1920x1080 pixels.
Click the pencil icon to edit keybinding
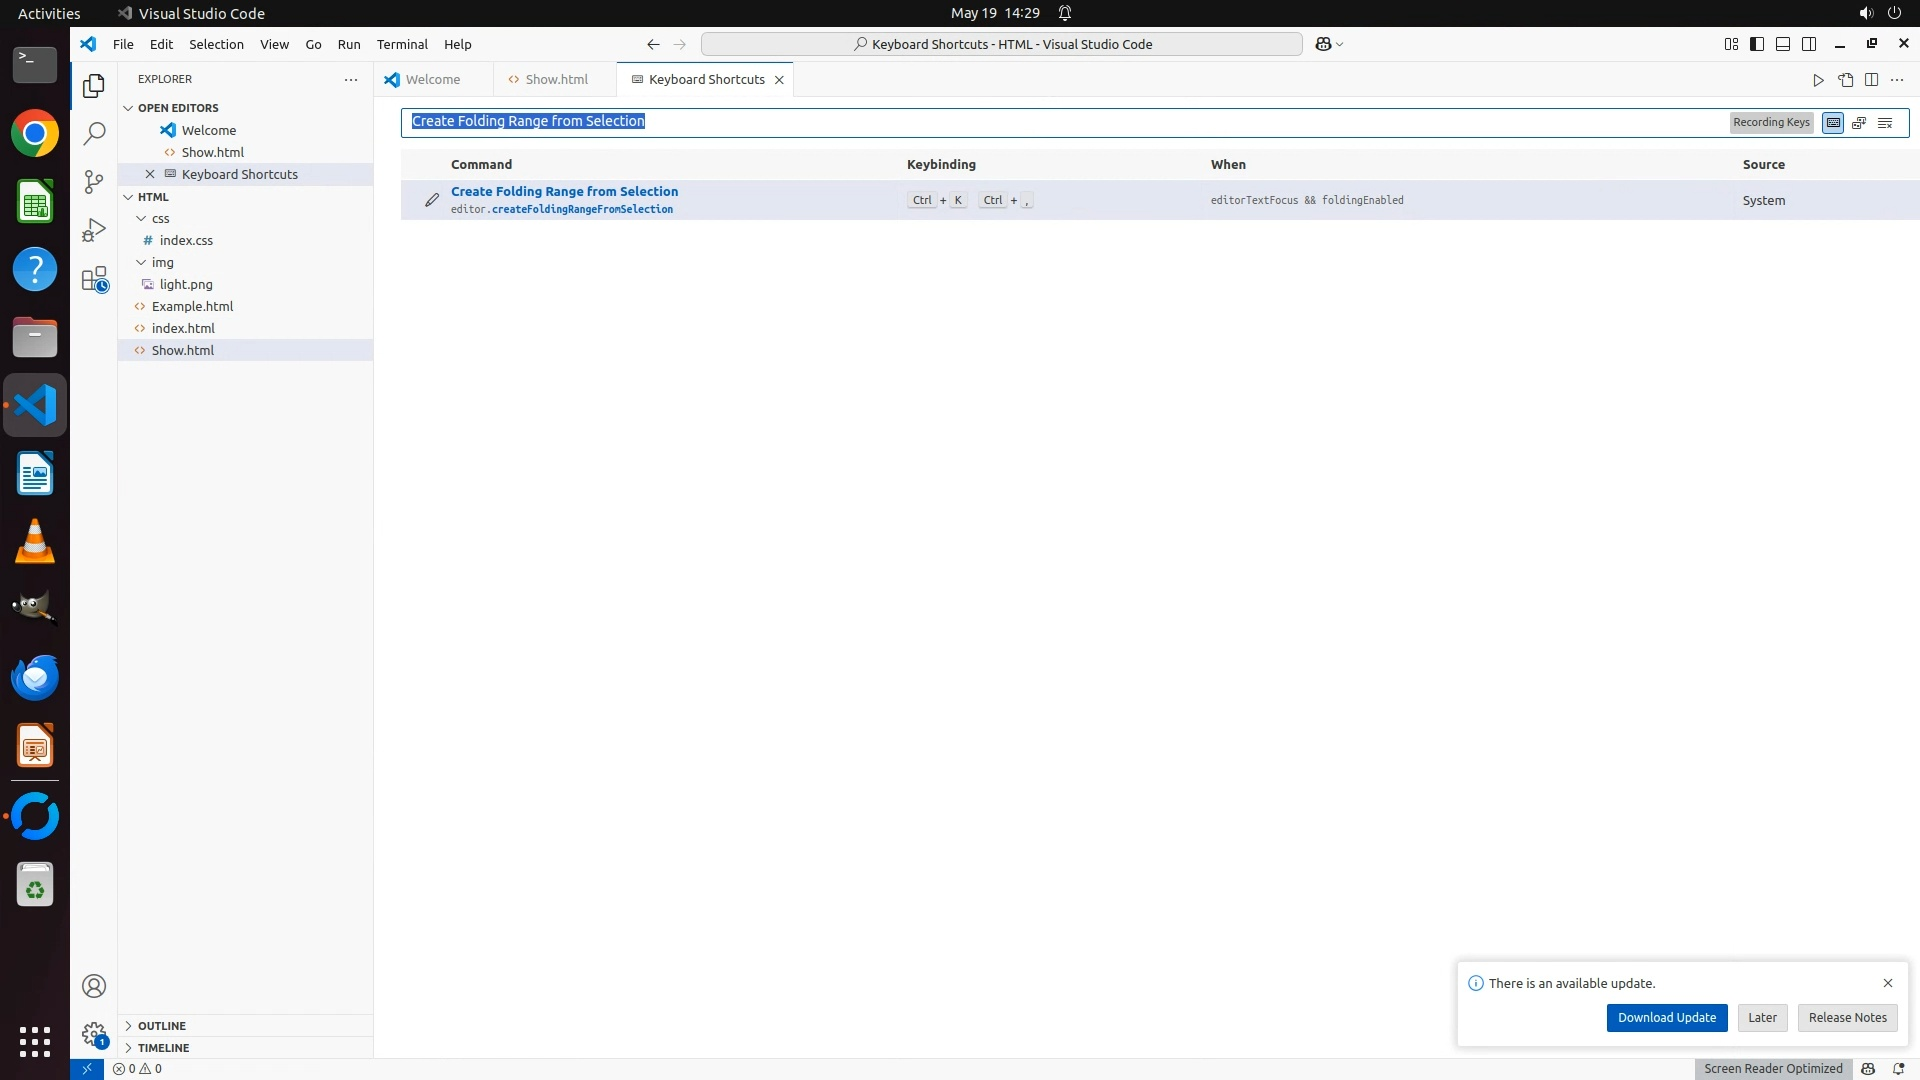coord(432,200)
